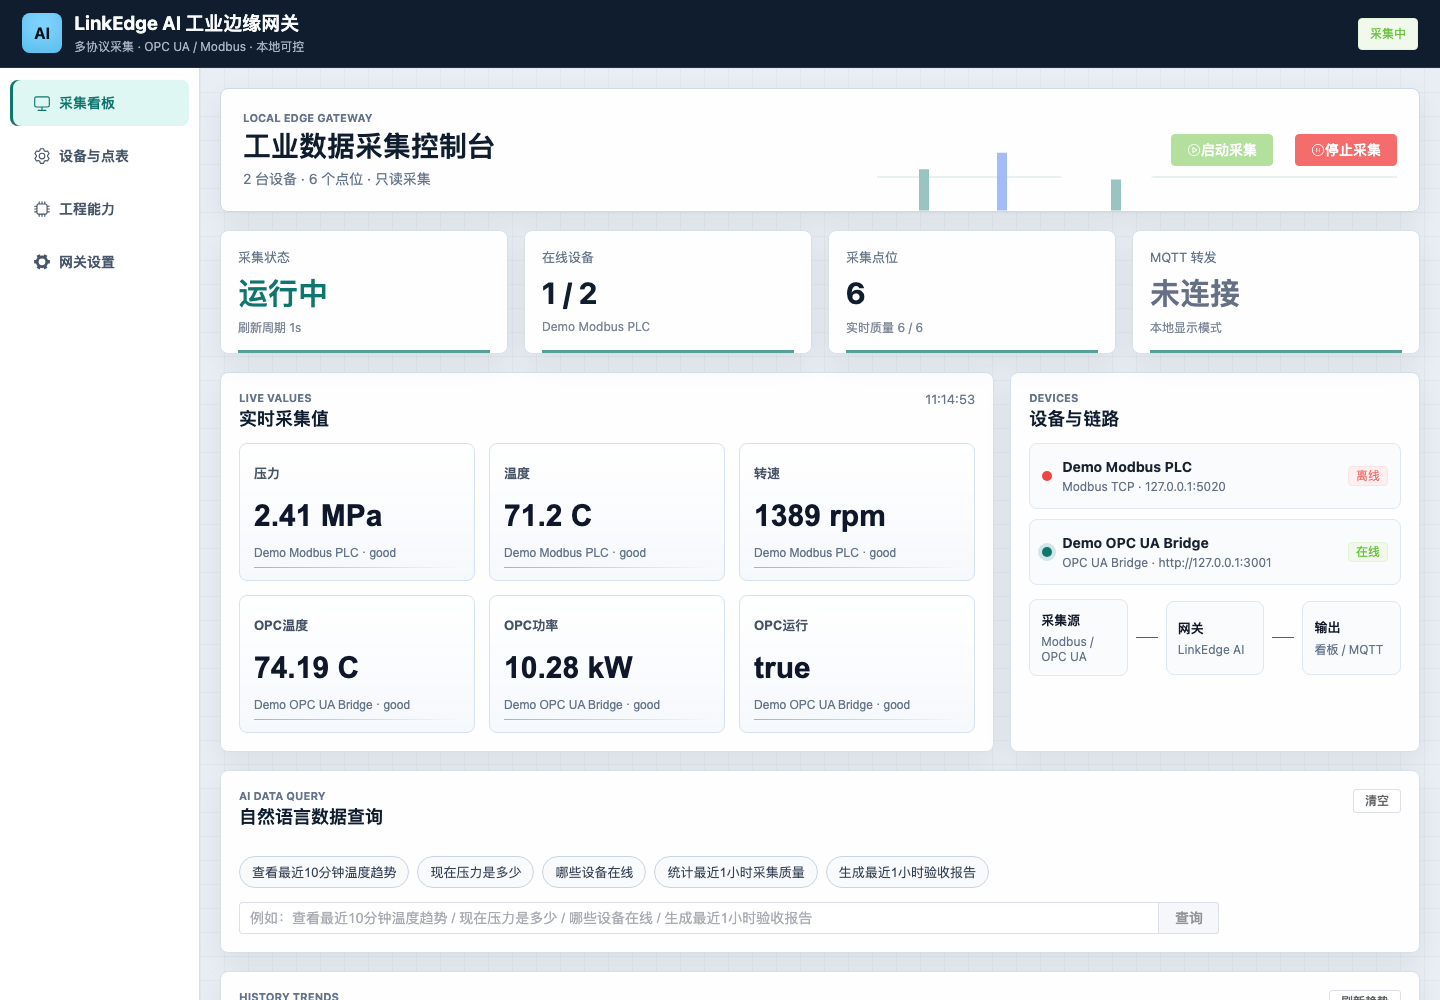This screenshot has width=1440, height=1000.
Task: Click the cog icon beside 网关设置
Action: click(x=42, y=262)
